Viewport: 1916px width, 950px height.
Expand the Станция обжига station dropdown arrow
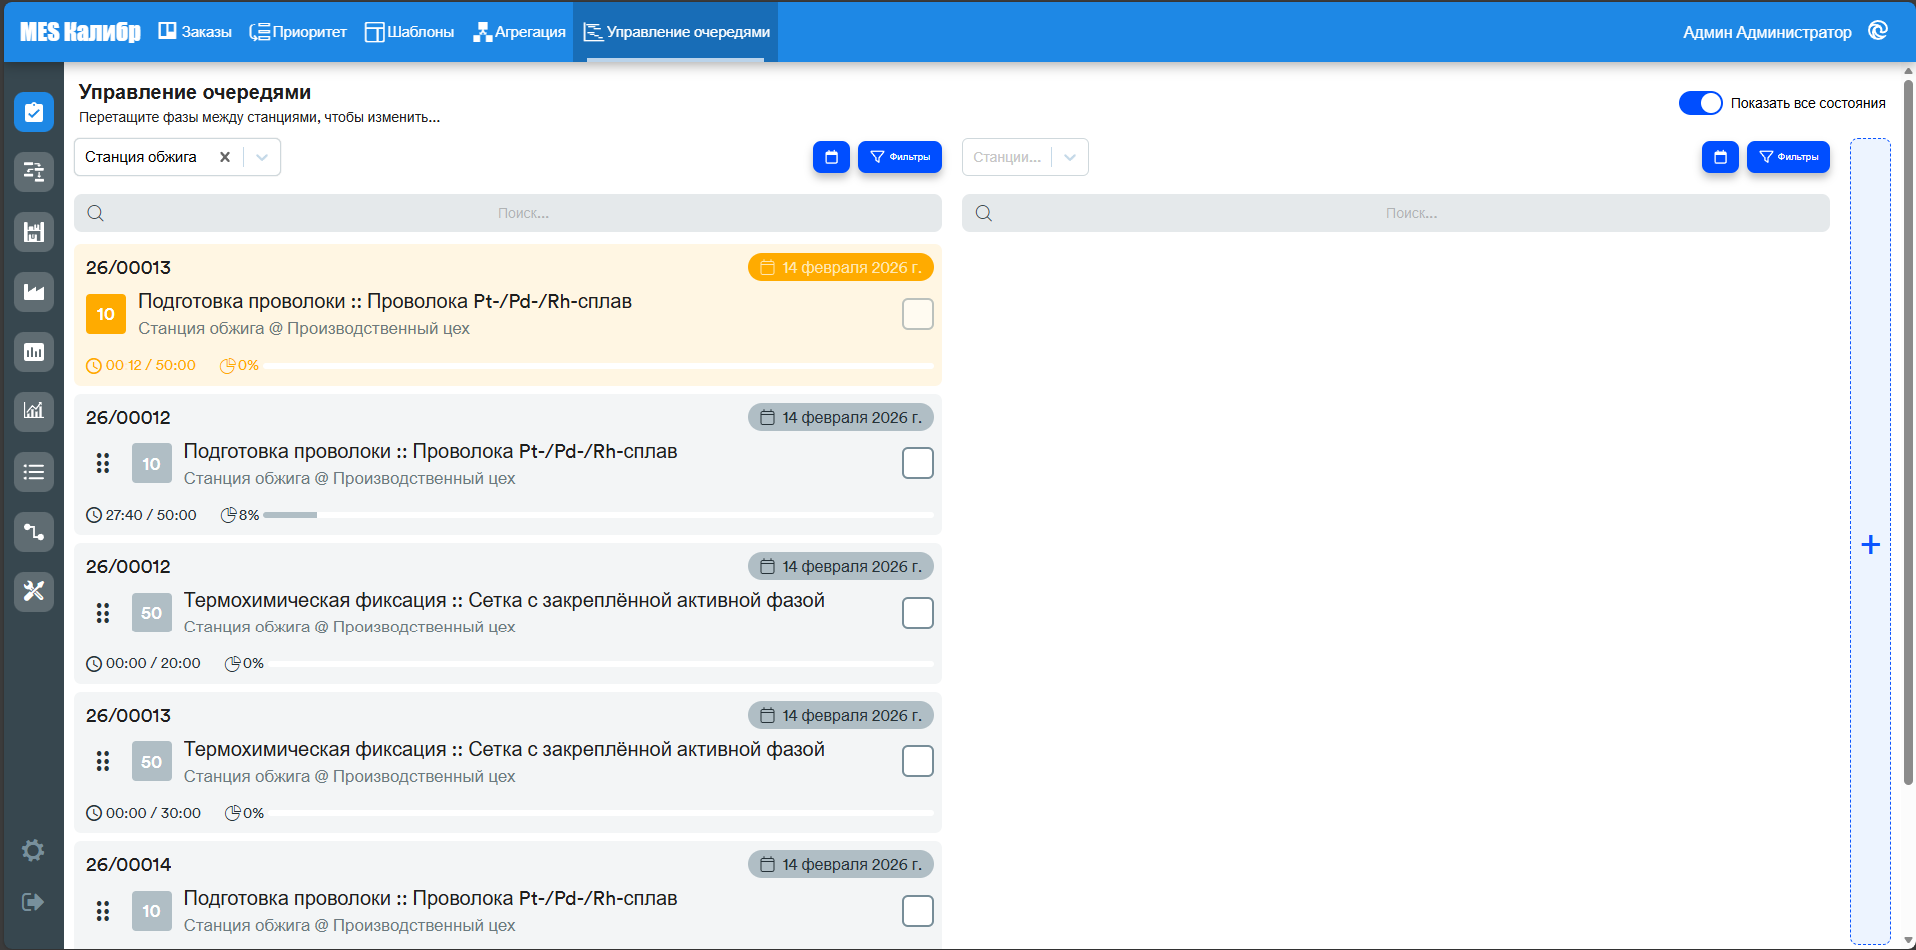[262, 157]
